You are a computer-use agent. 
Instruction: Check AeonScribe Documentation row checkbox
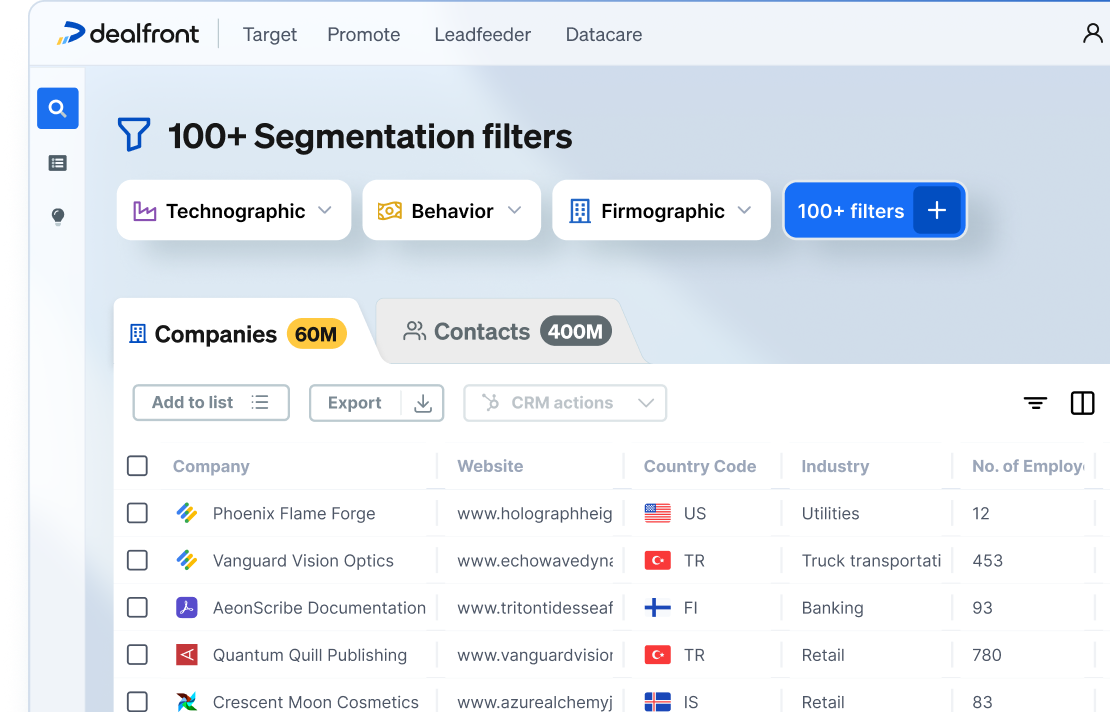137,607
